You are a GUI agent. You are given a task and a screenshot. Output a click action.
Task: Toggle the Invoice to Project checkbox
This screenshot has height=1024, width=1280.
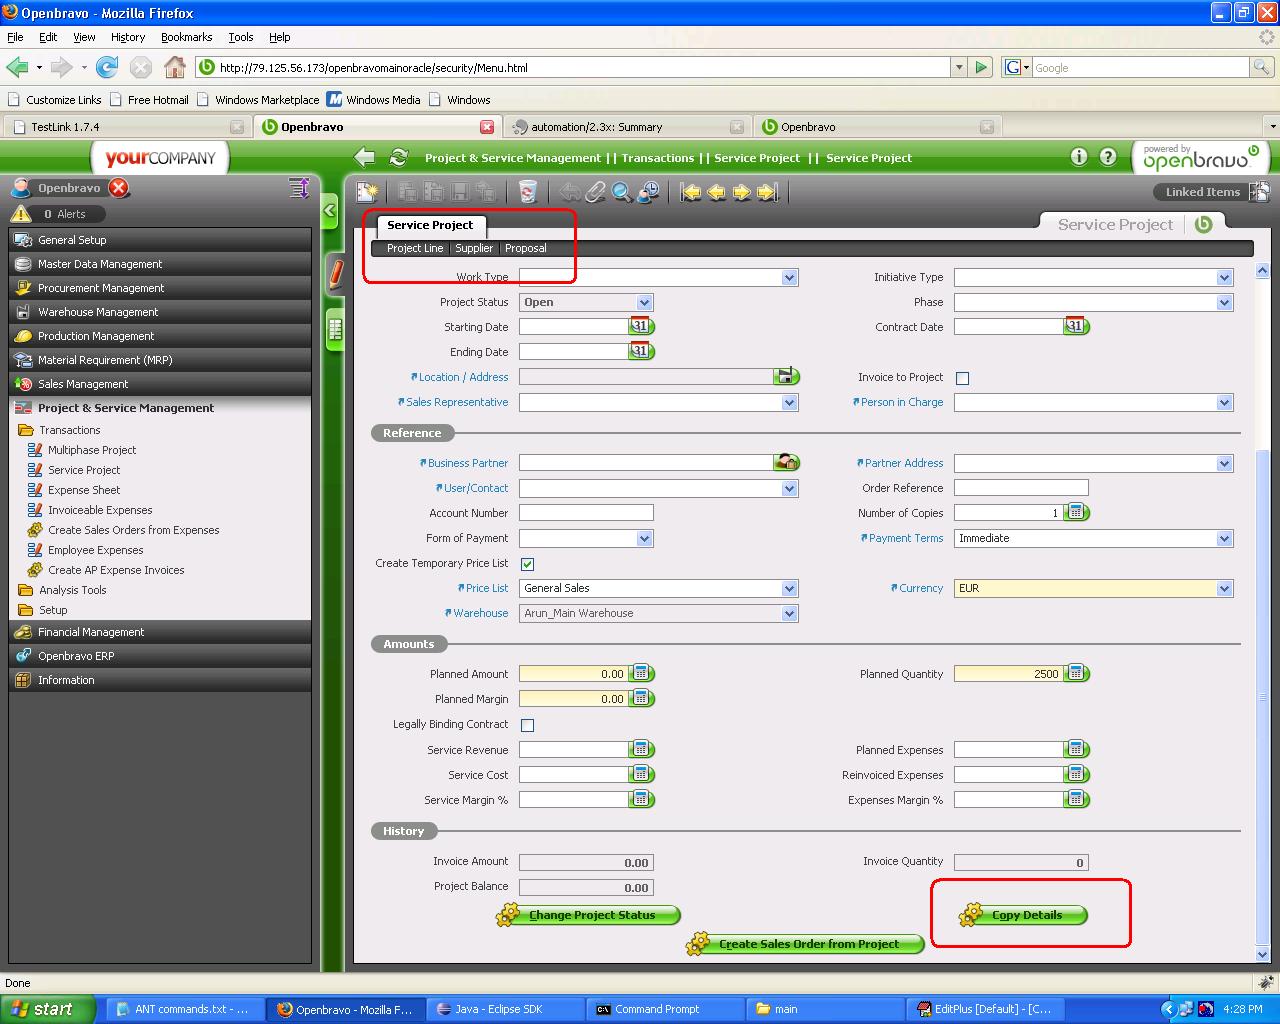tap(962, 378)
